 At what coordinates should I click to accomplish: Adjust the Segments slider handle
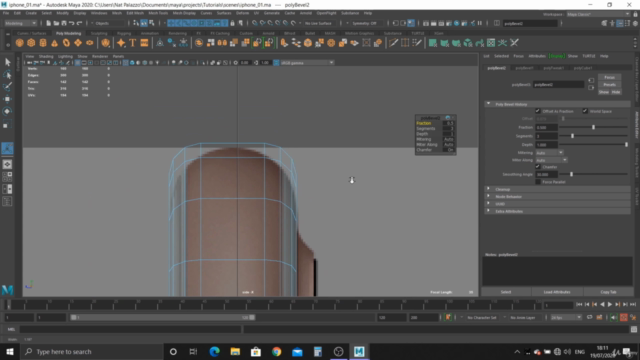[572, 136]
